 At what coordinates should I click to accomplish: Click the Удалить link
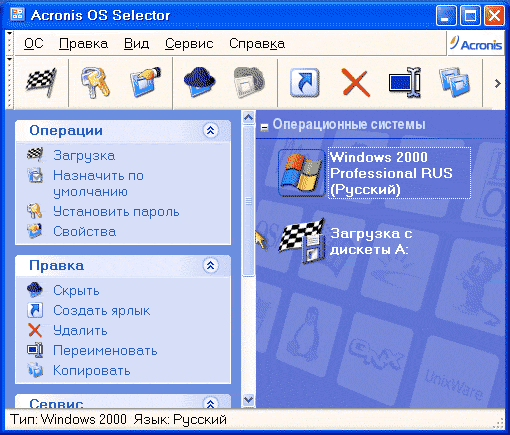(x=80, y=331)
